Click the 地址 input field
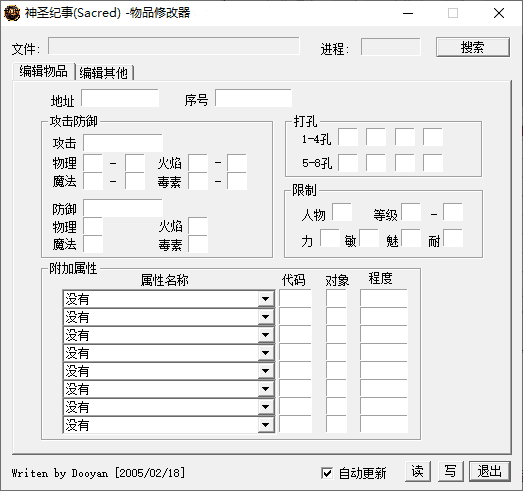The width and height of the screenshot is (523, 491). click(120, 98)
